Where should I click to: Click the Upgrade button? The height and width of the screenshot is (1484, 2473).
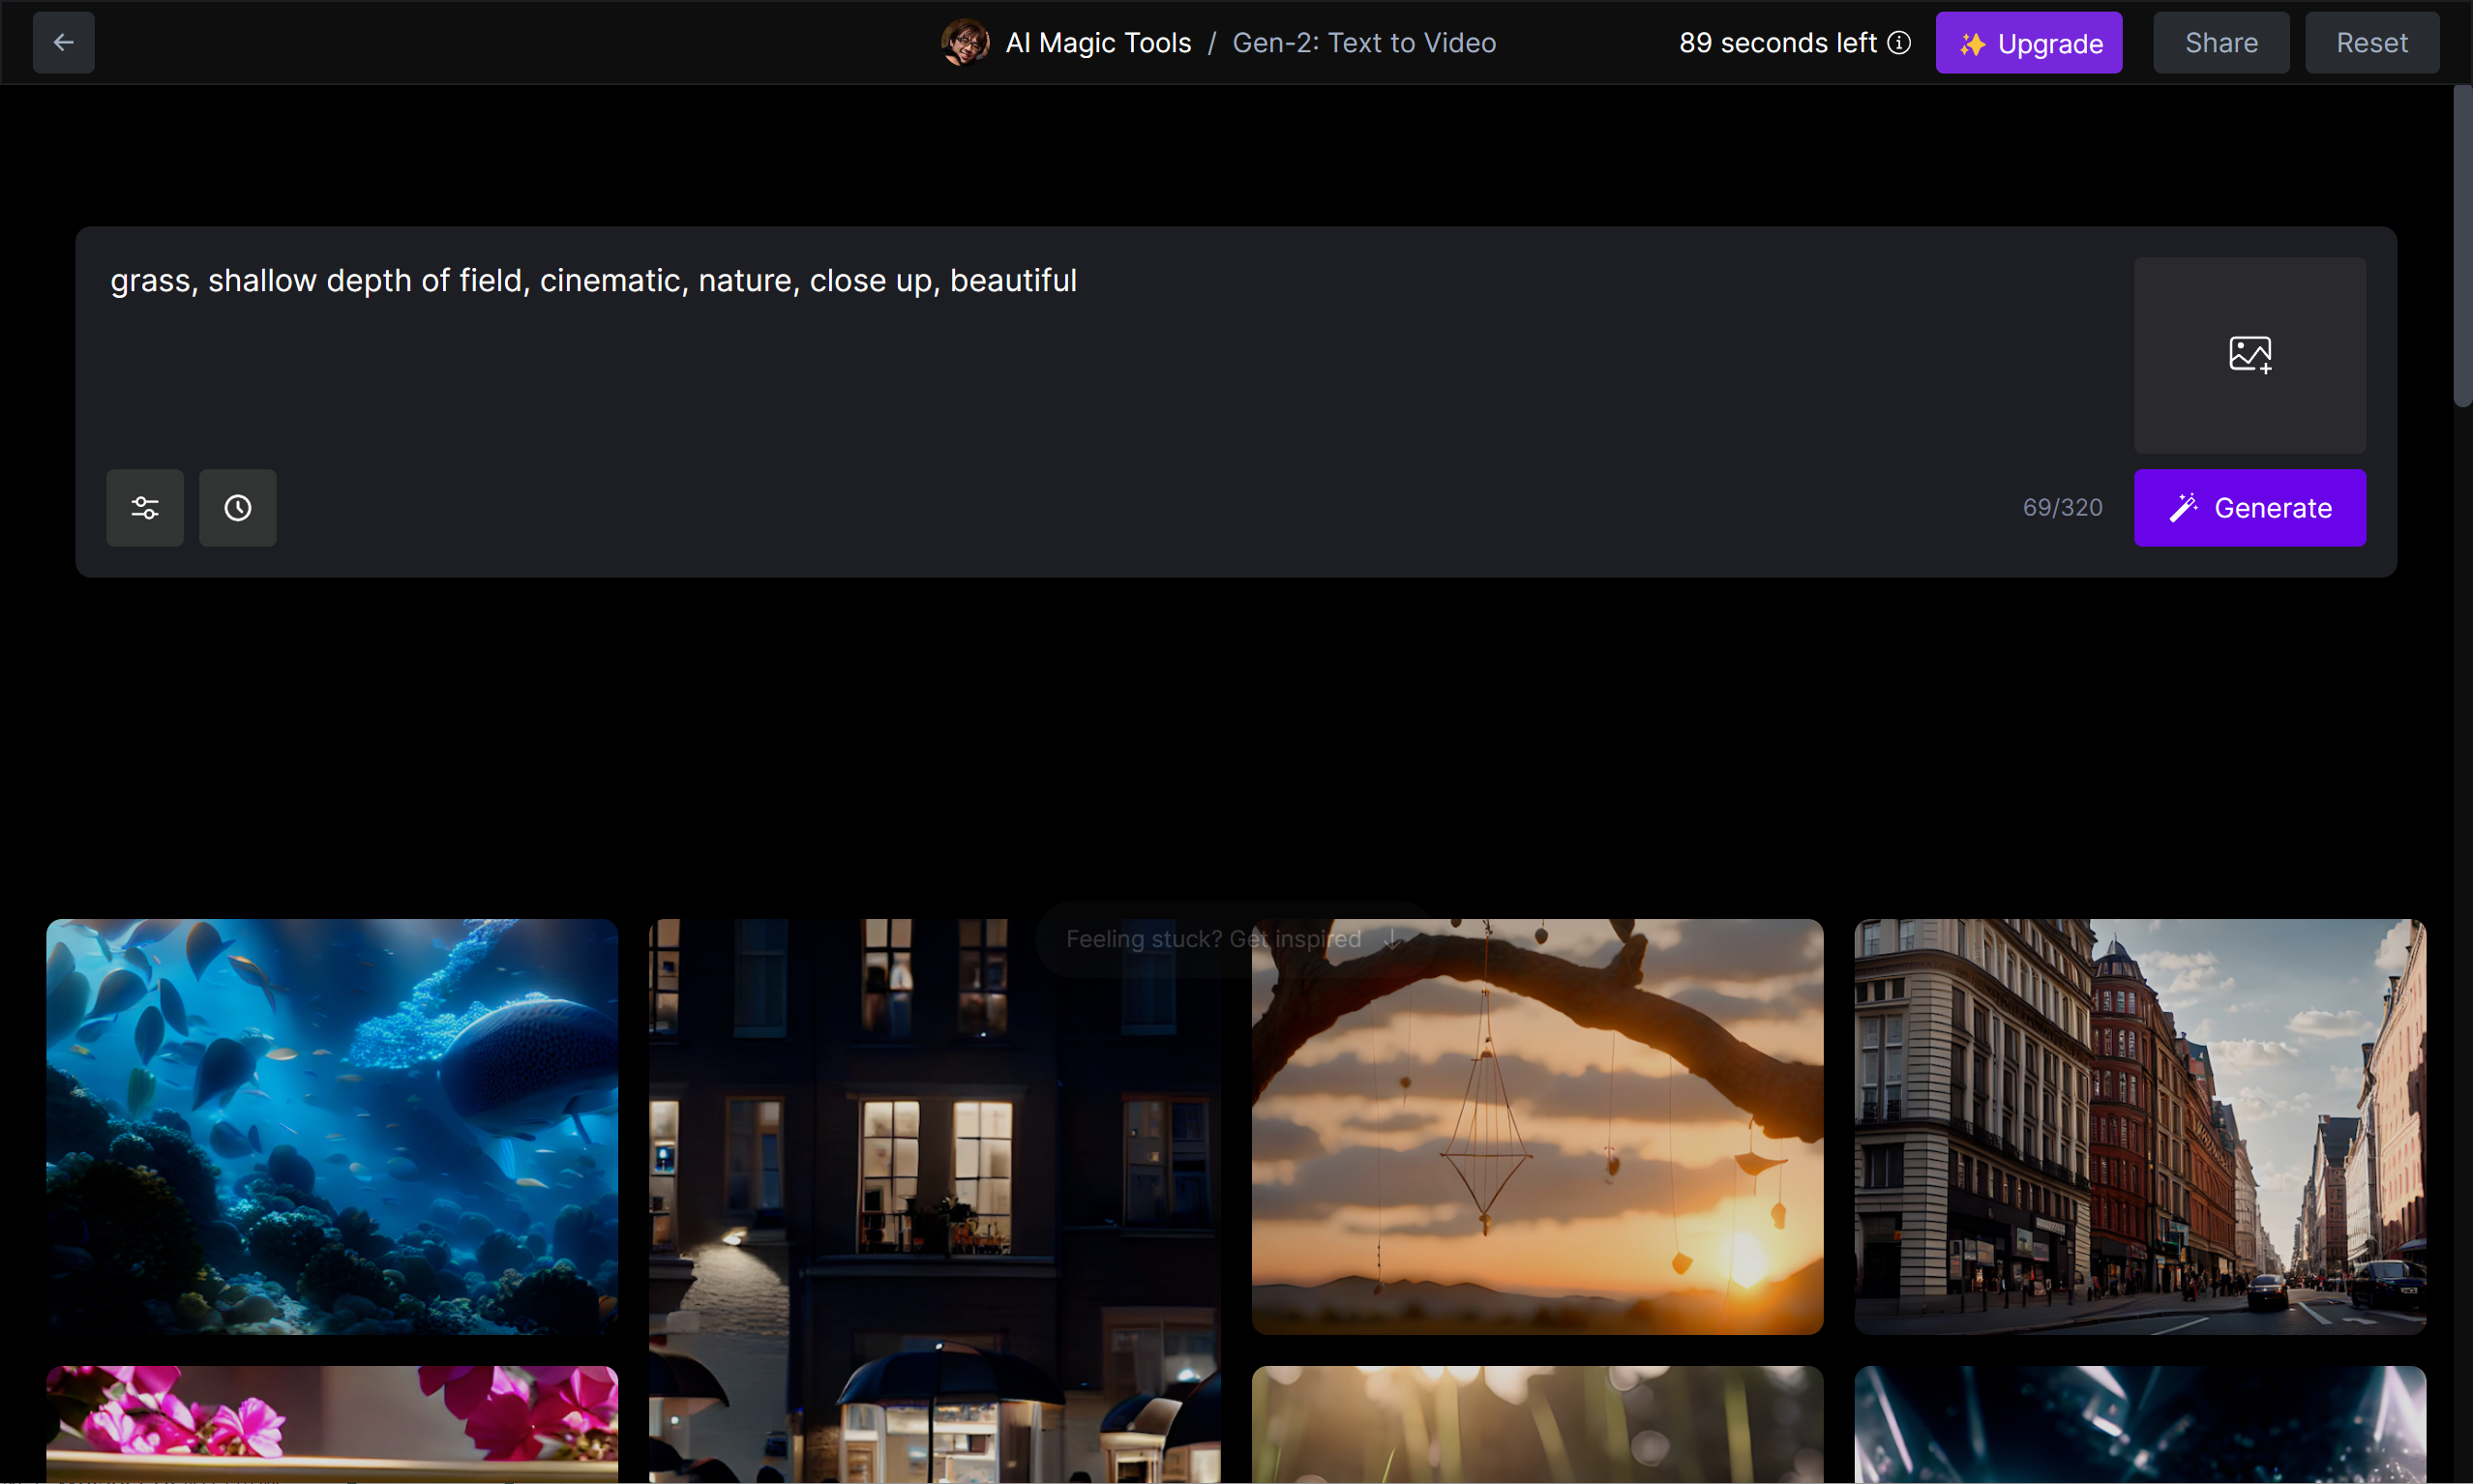tap(2028, 43)
